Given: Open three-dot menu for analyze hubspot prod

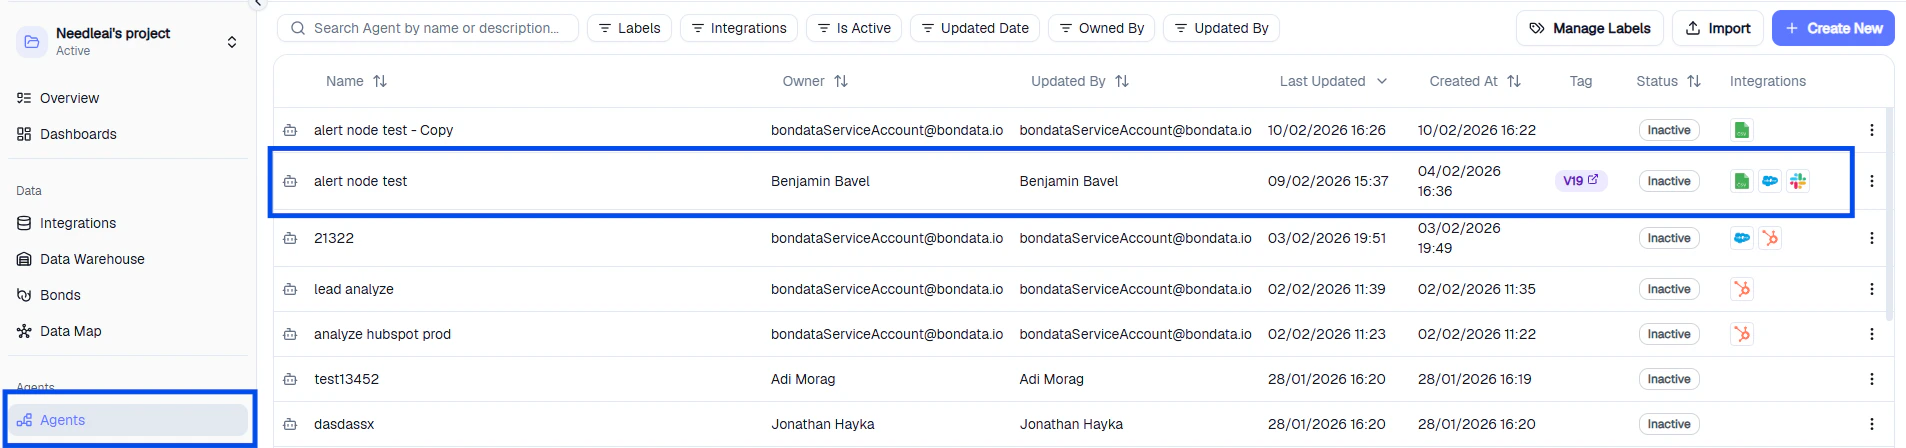Looking at the screenshot, I should click(1871, 334).
